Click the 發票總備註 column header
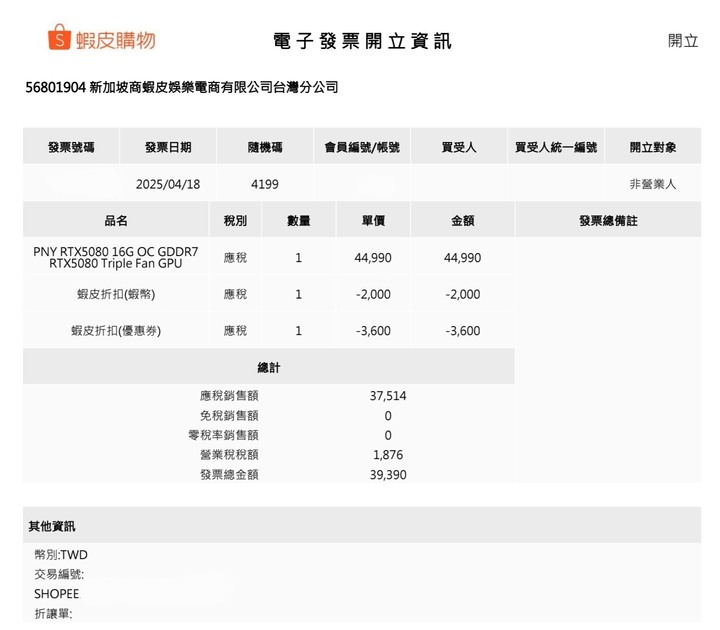 [608, 221]
